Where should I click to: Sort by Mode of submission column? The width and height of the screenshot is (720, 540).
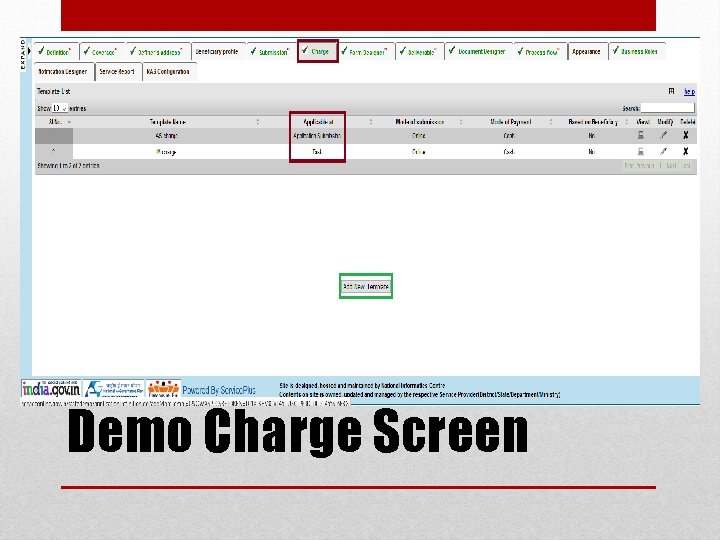pos(420,122)
